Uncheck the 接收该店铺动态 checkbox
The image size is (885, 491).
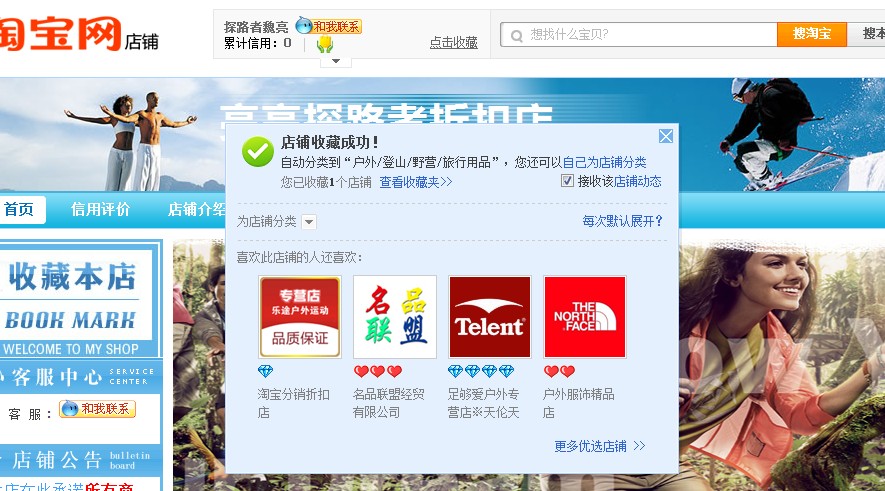tap(567, 181)
